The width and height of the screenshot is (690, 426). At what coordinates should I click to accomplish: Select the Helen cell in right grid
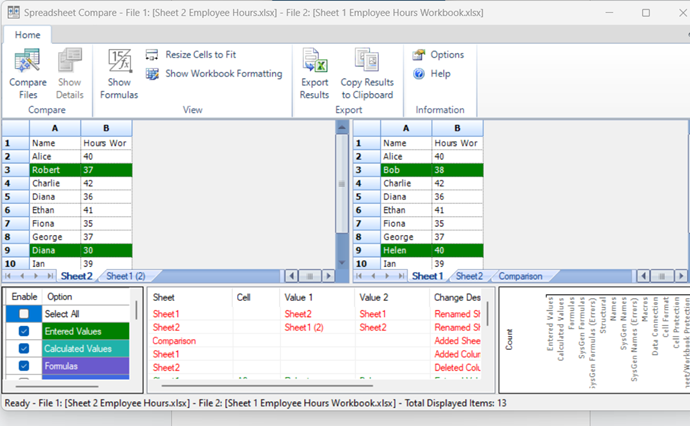point(406,250)
